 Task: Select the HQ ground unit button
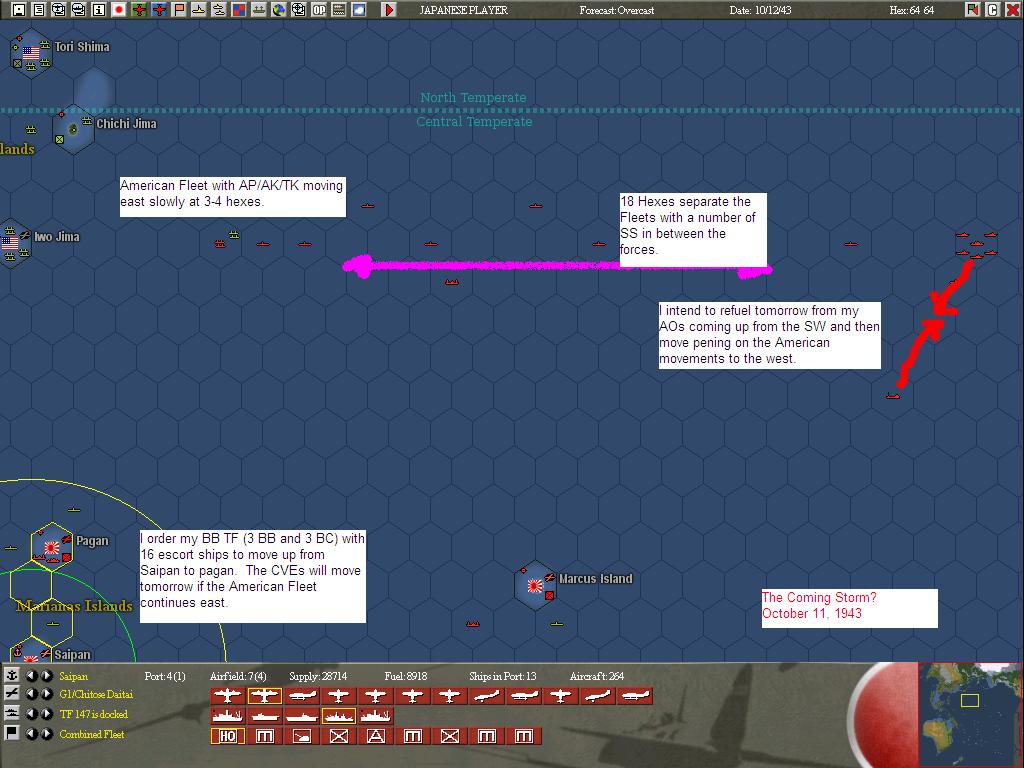coord(227,736)
